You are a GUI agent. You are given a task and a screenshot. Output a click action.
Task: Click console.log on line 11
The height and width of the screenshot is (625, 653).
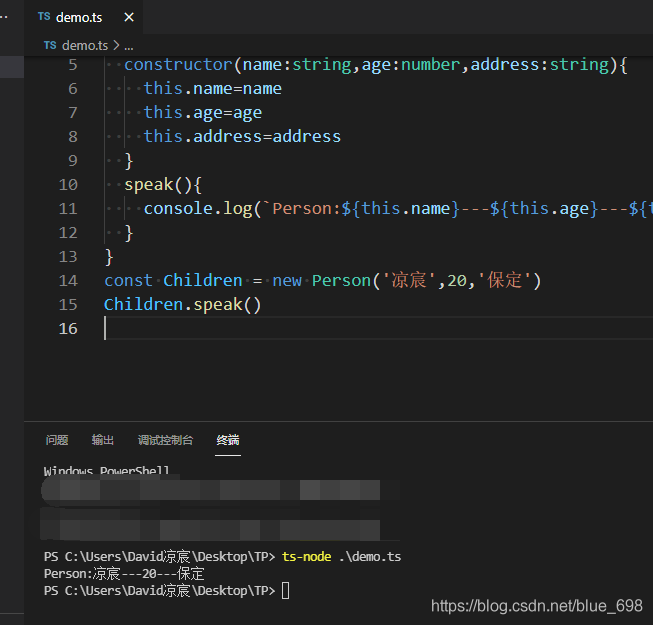[x=198, y=209]
